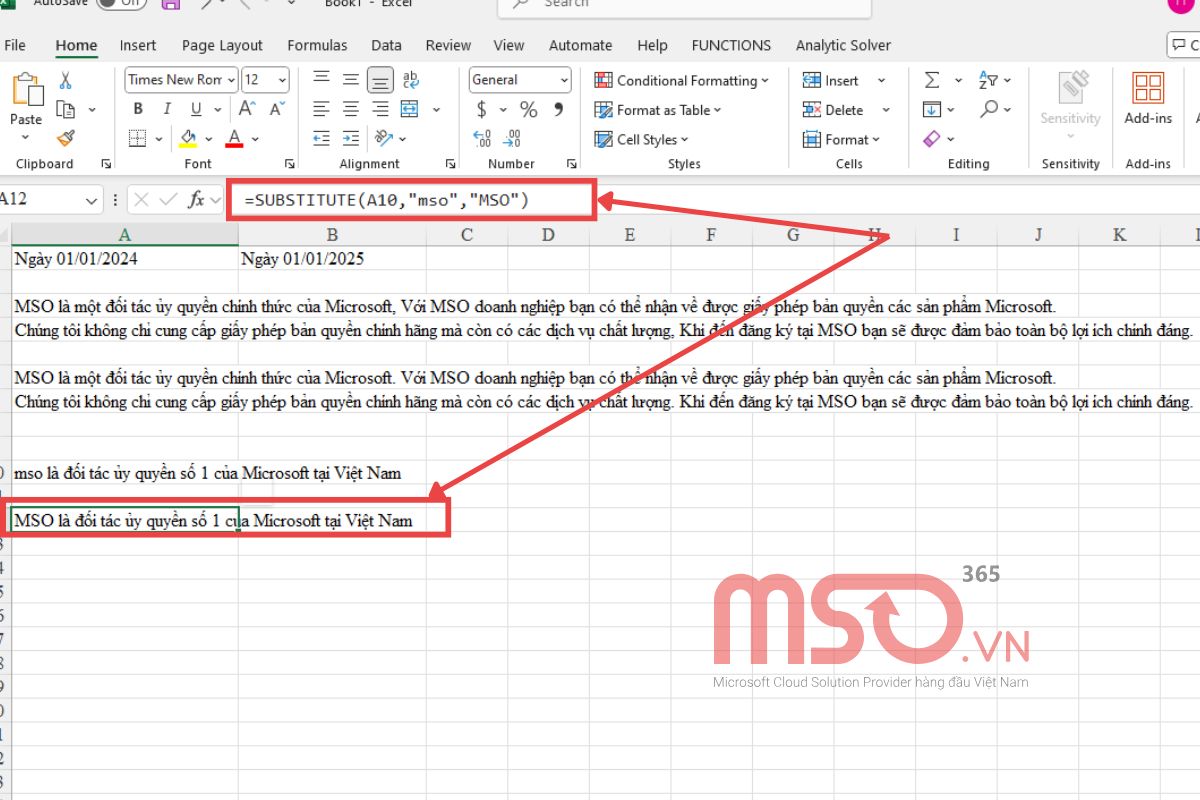This screenshot has height=800, width=1200.
Task: Open the Add-ins button
Action: (x=1148, y=98)
